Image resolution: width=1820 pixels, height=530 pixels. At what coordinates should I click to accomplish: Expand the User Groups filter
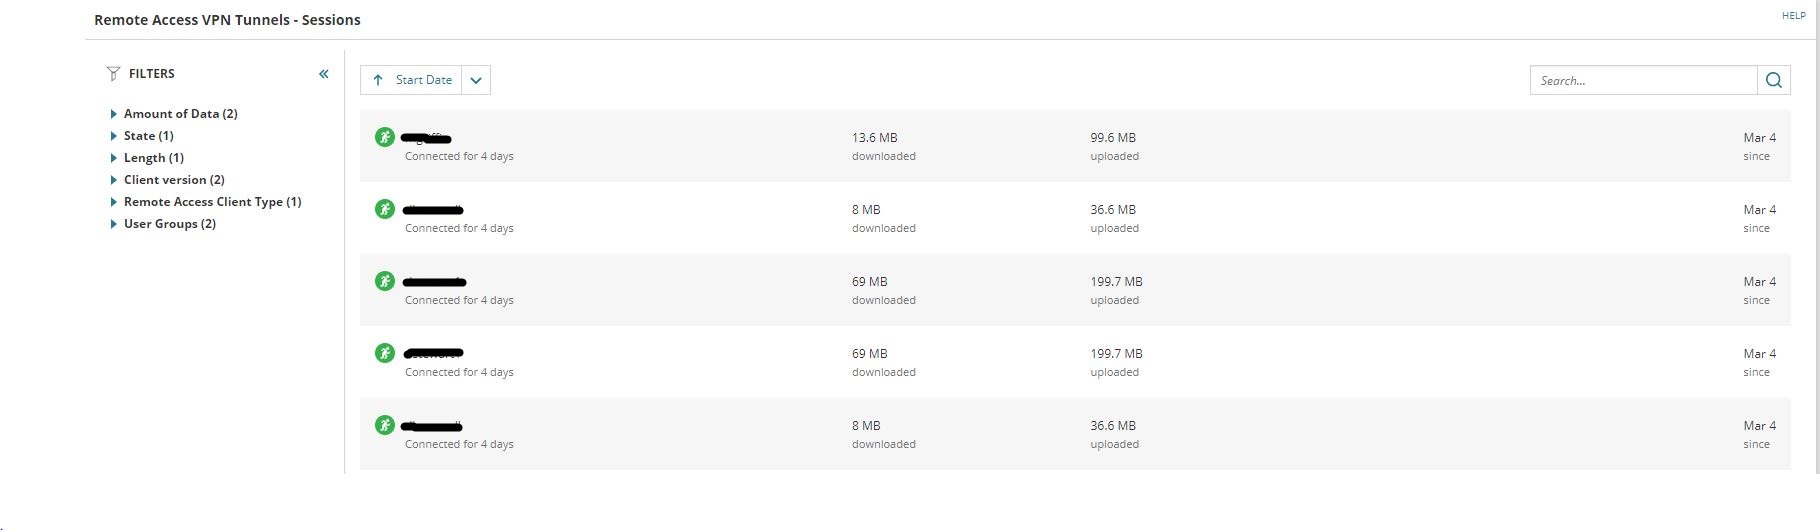click(113, 224)
